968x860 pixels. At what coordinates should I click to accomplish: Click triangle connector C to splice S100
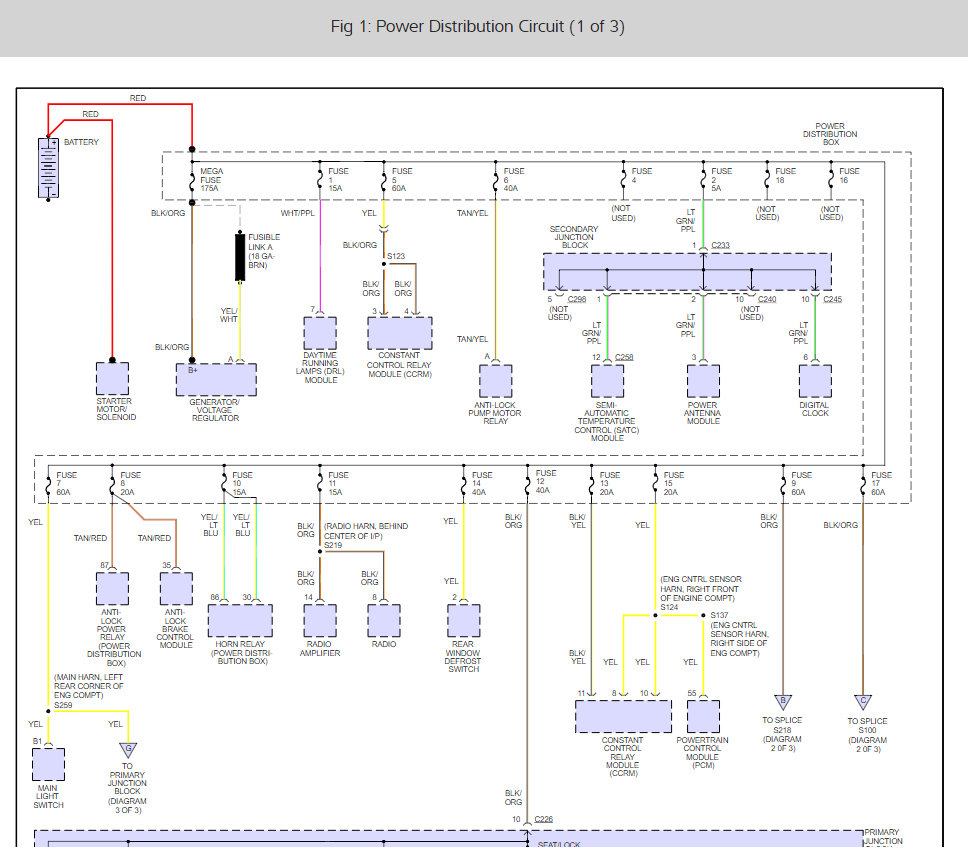pos(863,702)
